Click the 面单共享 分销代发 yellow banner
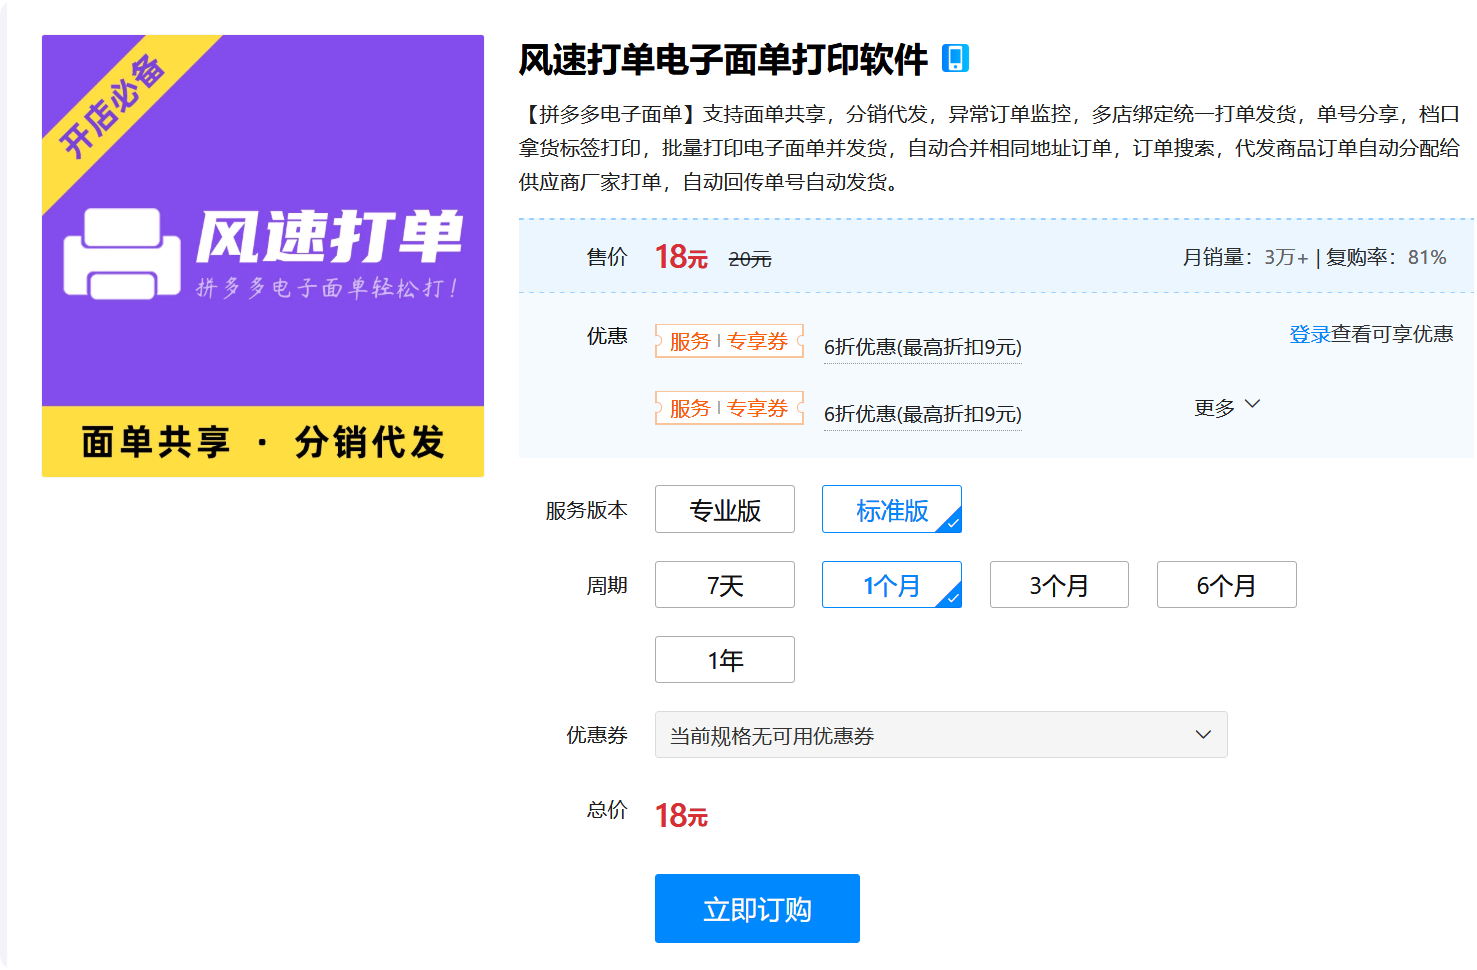 coord(263,441)
